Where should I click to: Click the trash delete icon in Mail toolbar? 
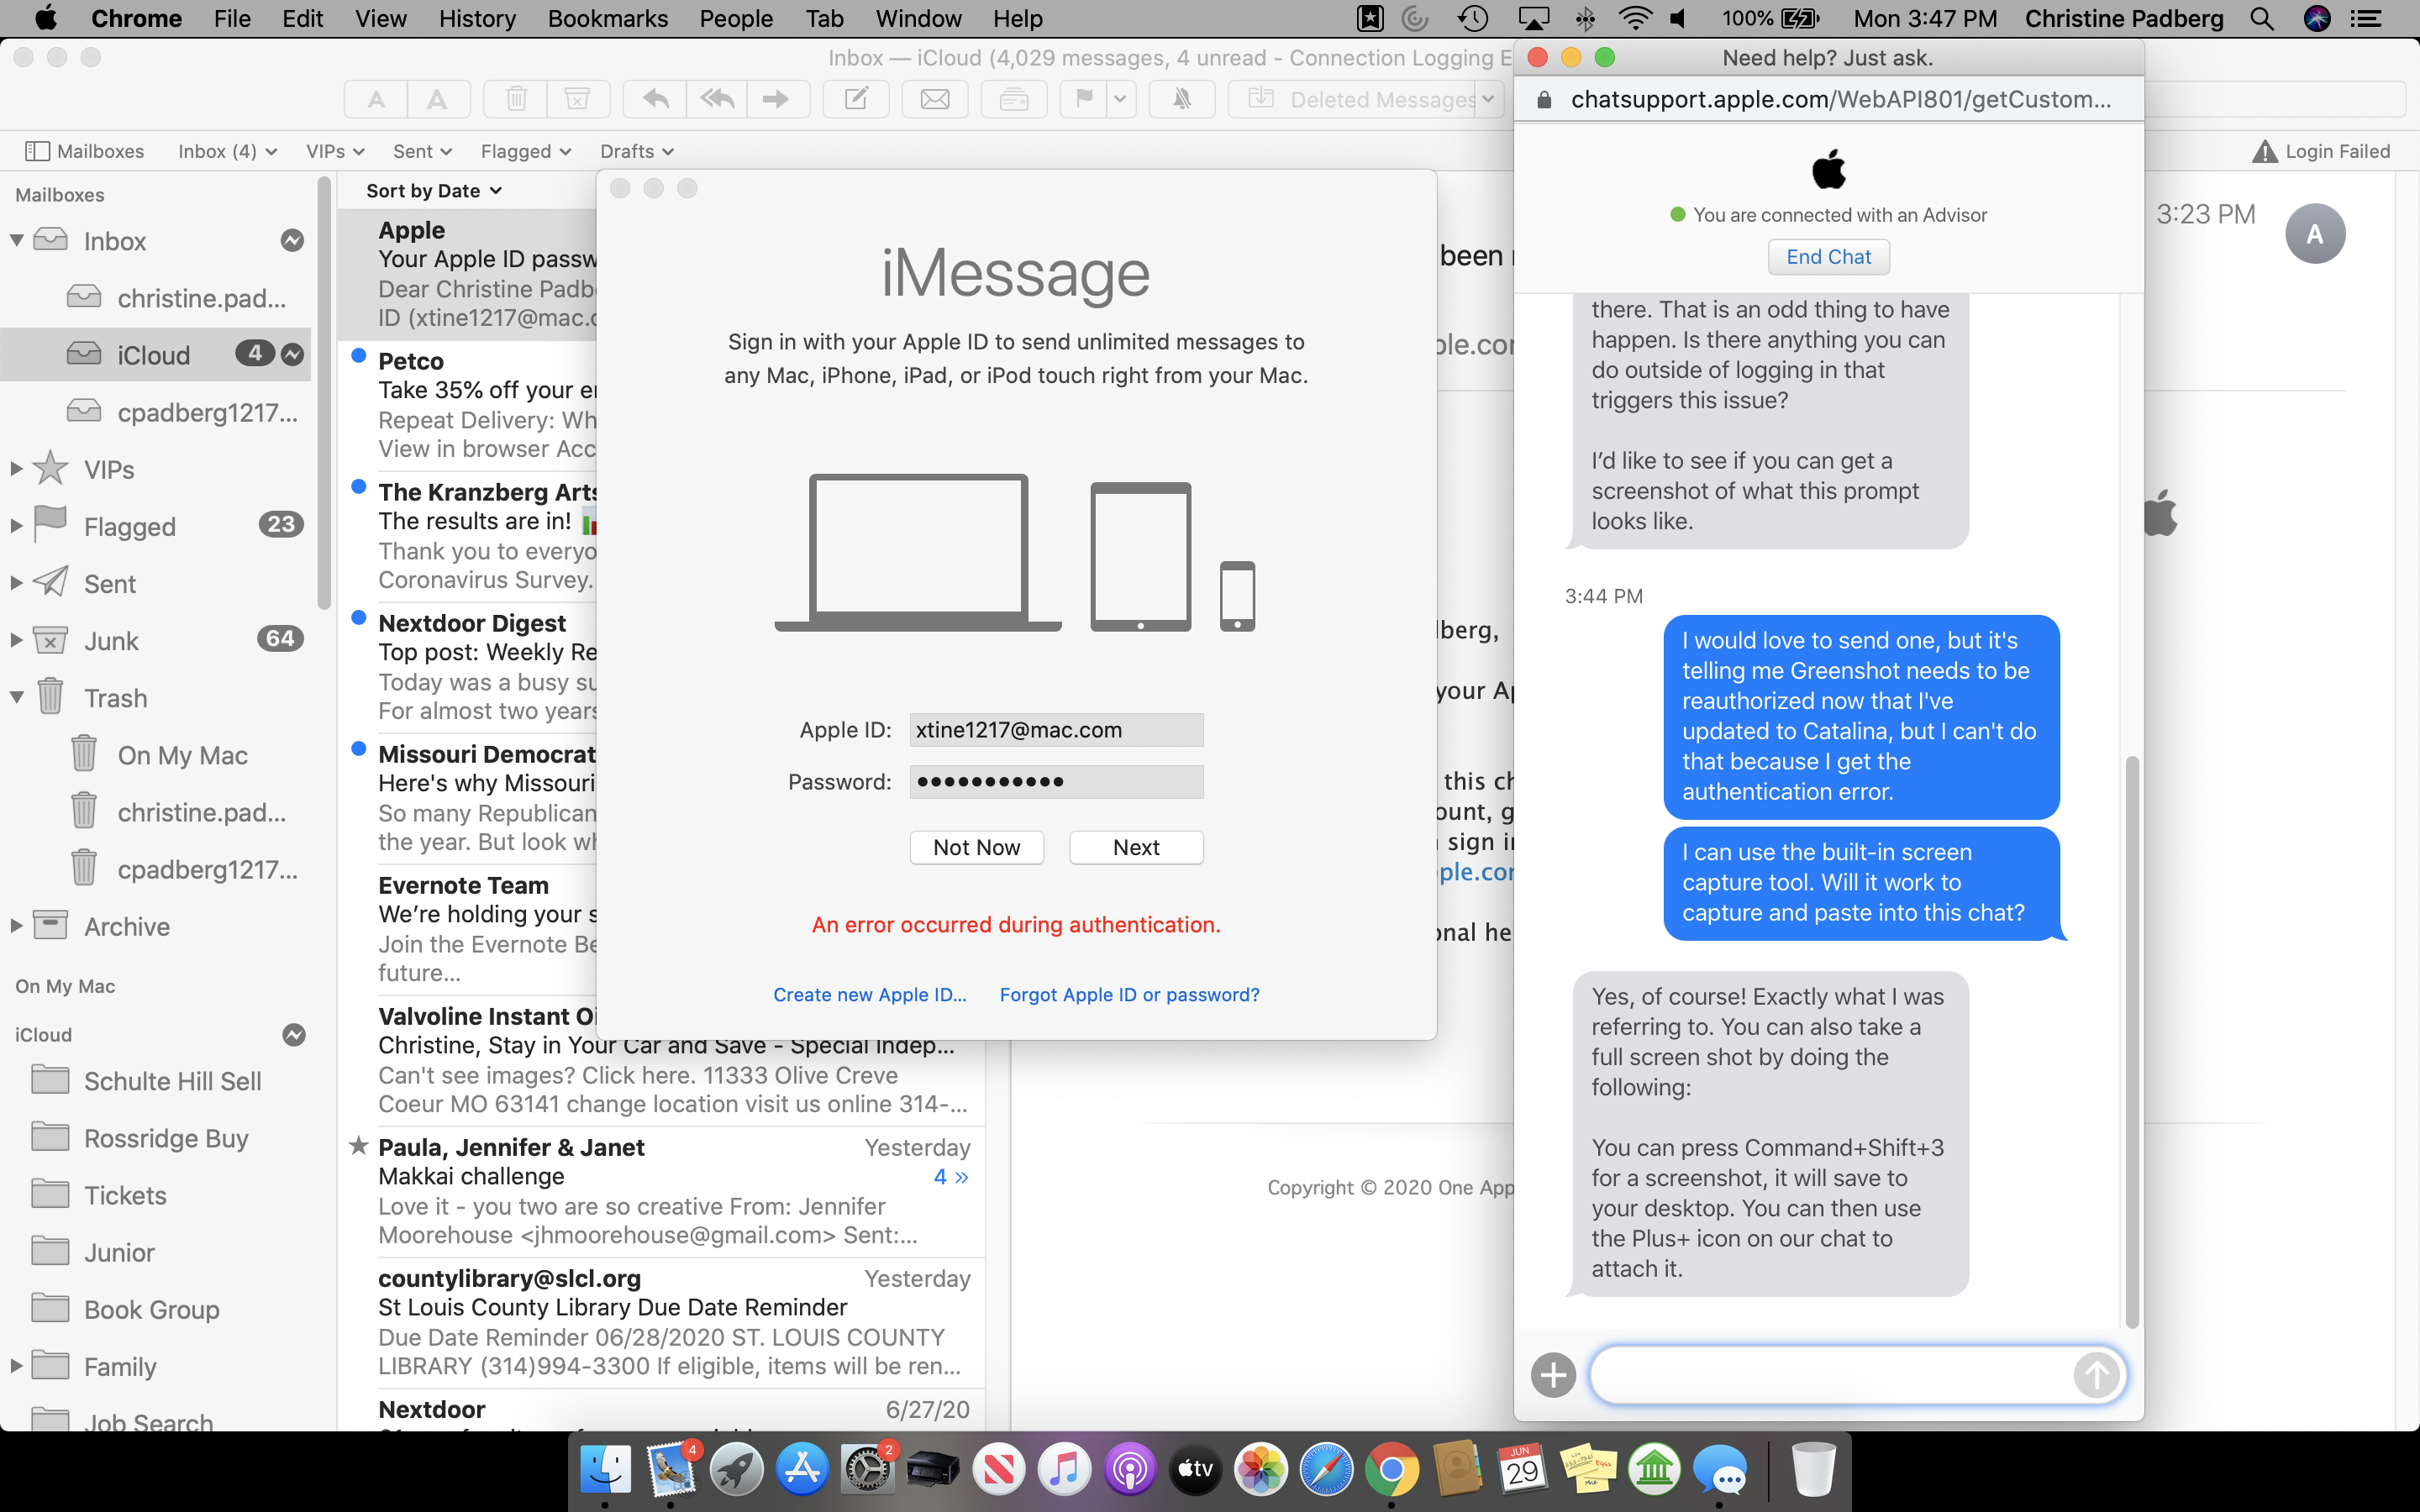click(x=516, y=99)
